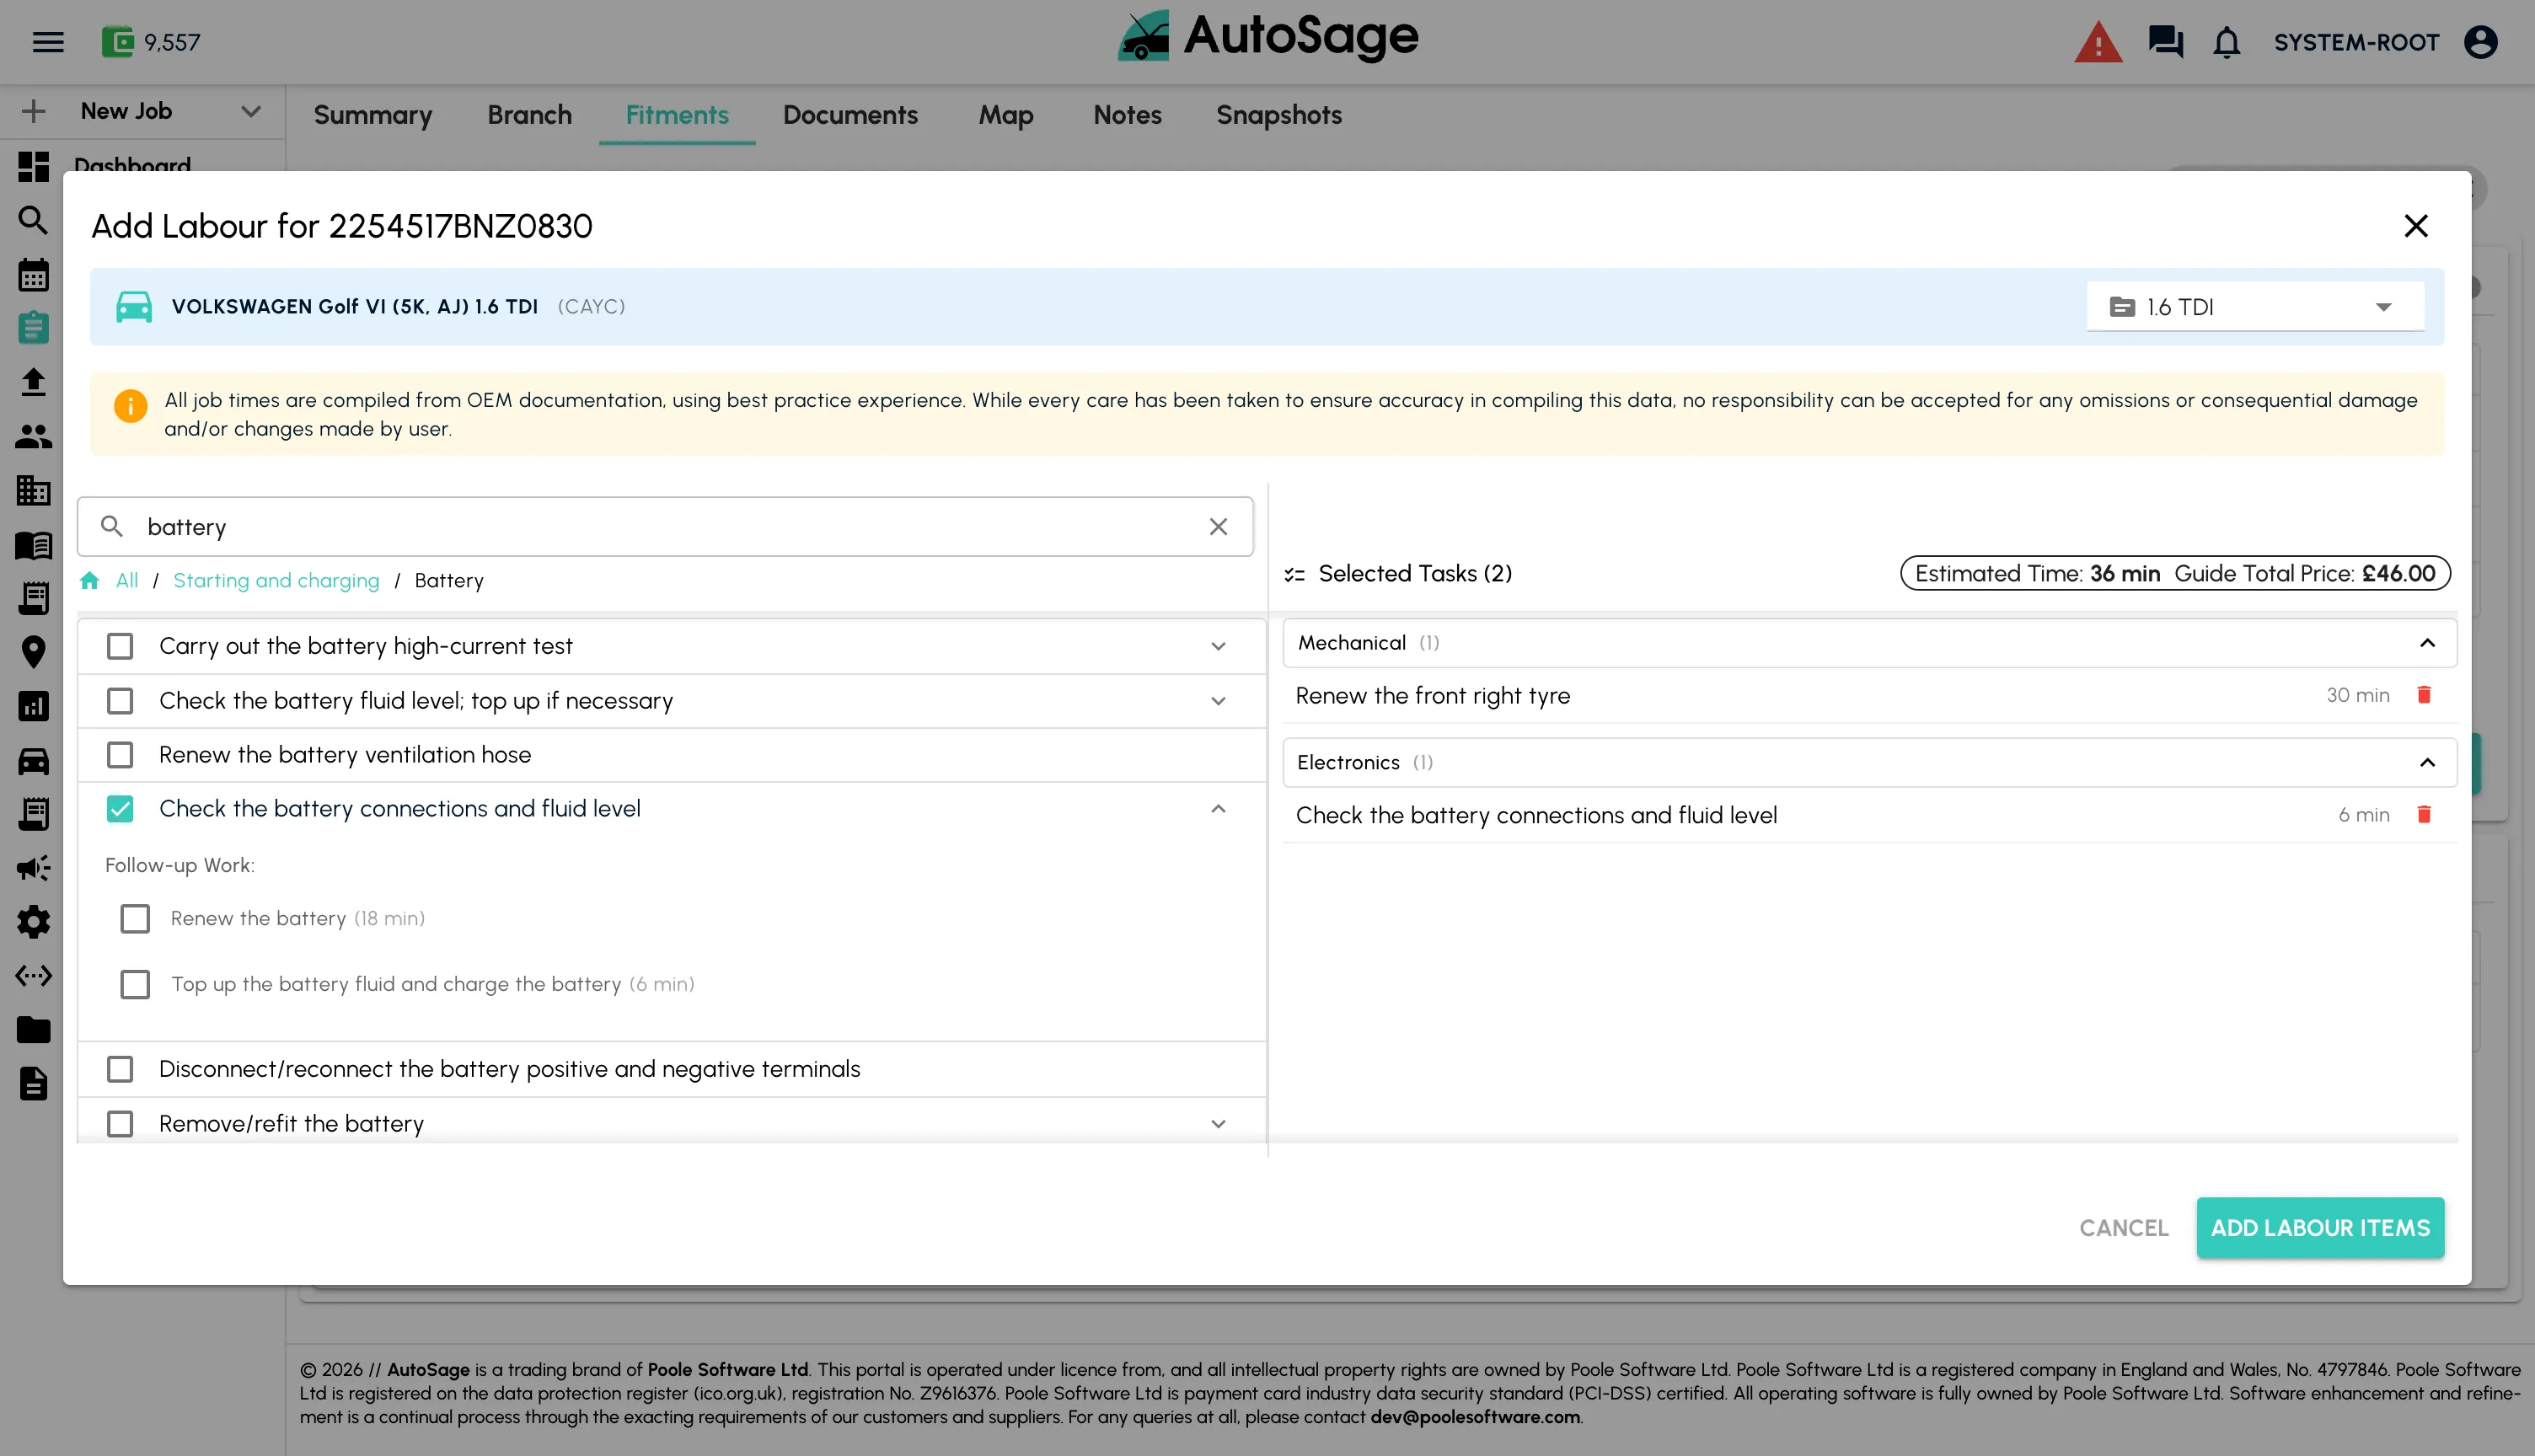2535x1456 pixels.
Task: Open Dashboard in the sidebar
Action: 132,164
